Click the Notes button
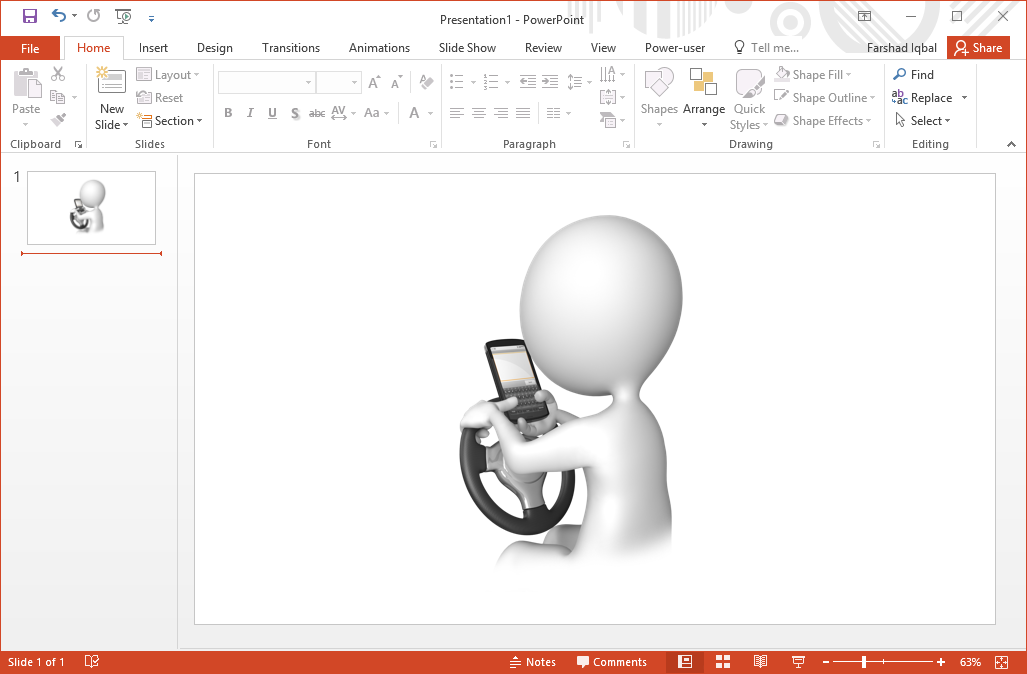 tap(533, 661)
